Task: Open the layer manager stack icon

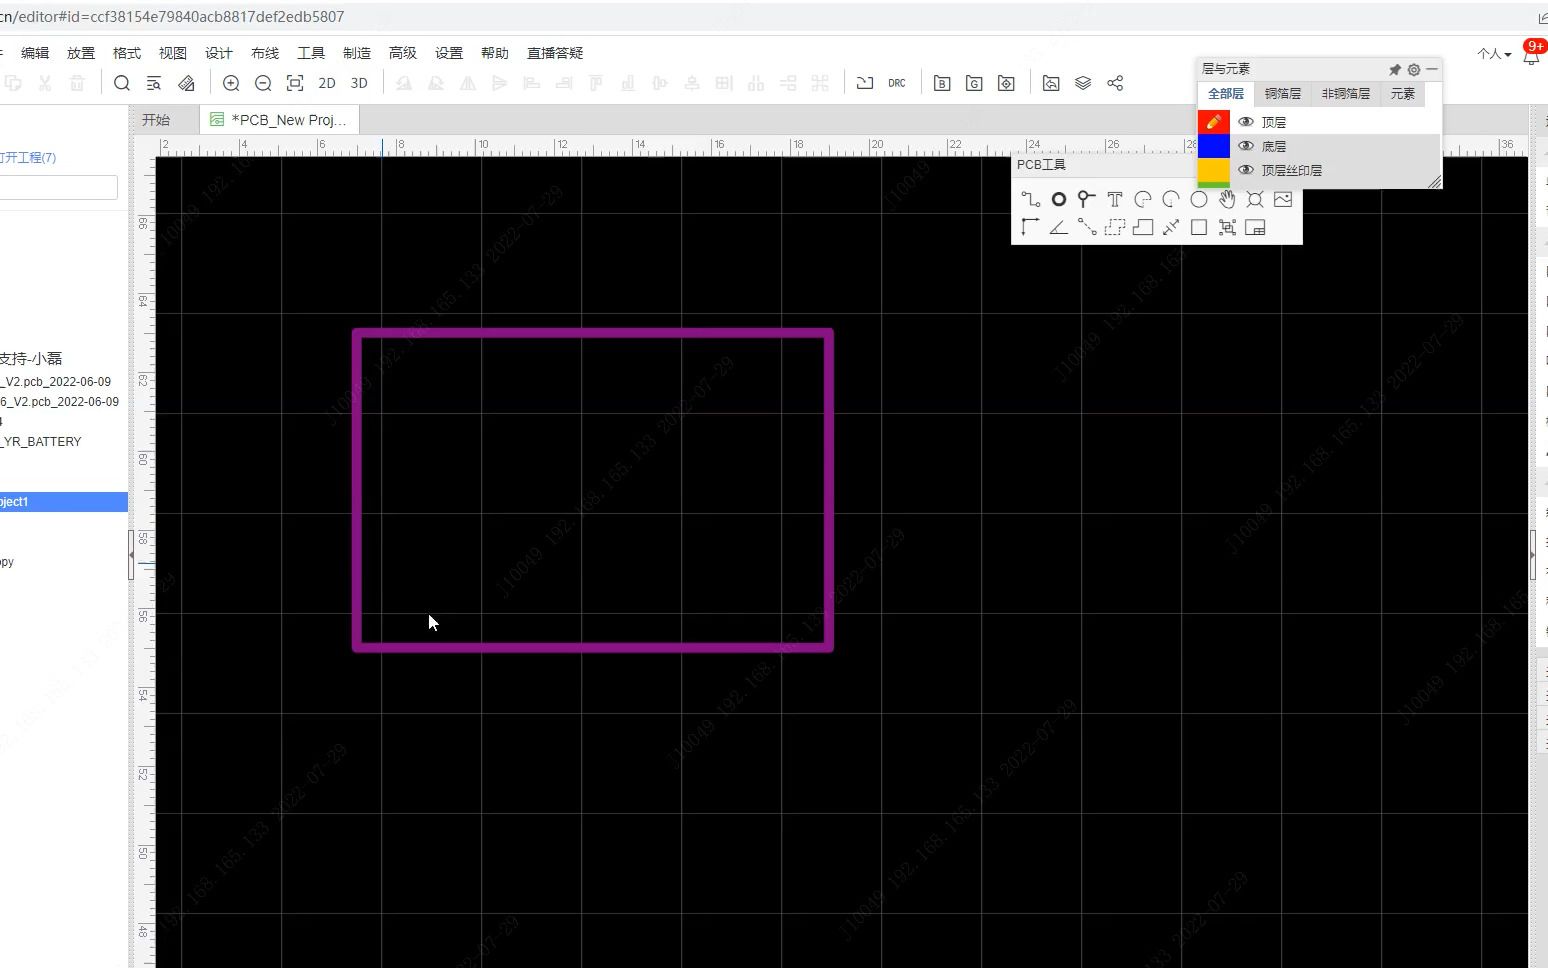Action: (x=1083, y=83)
